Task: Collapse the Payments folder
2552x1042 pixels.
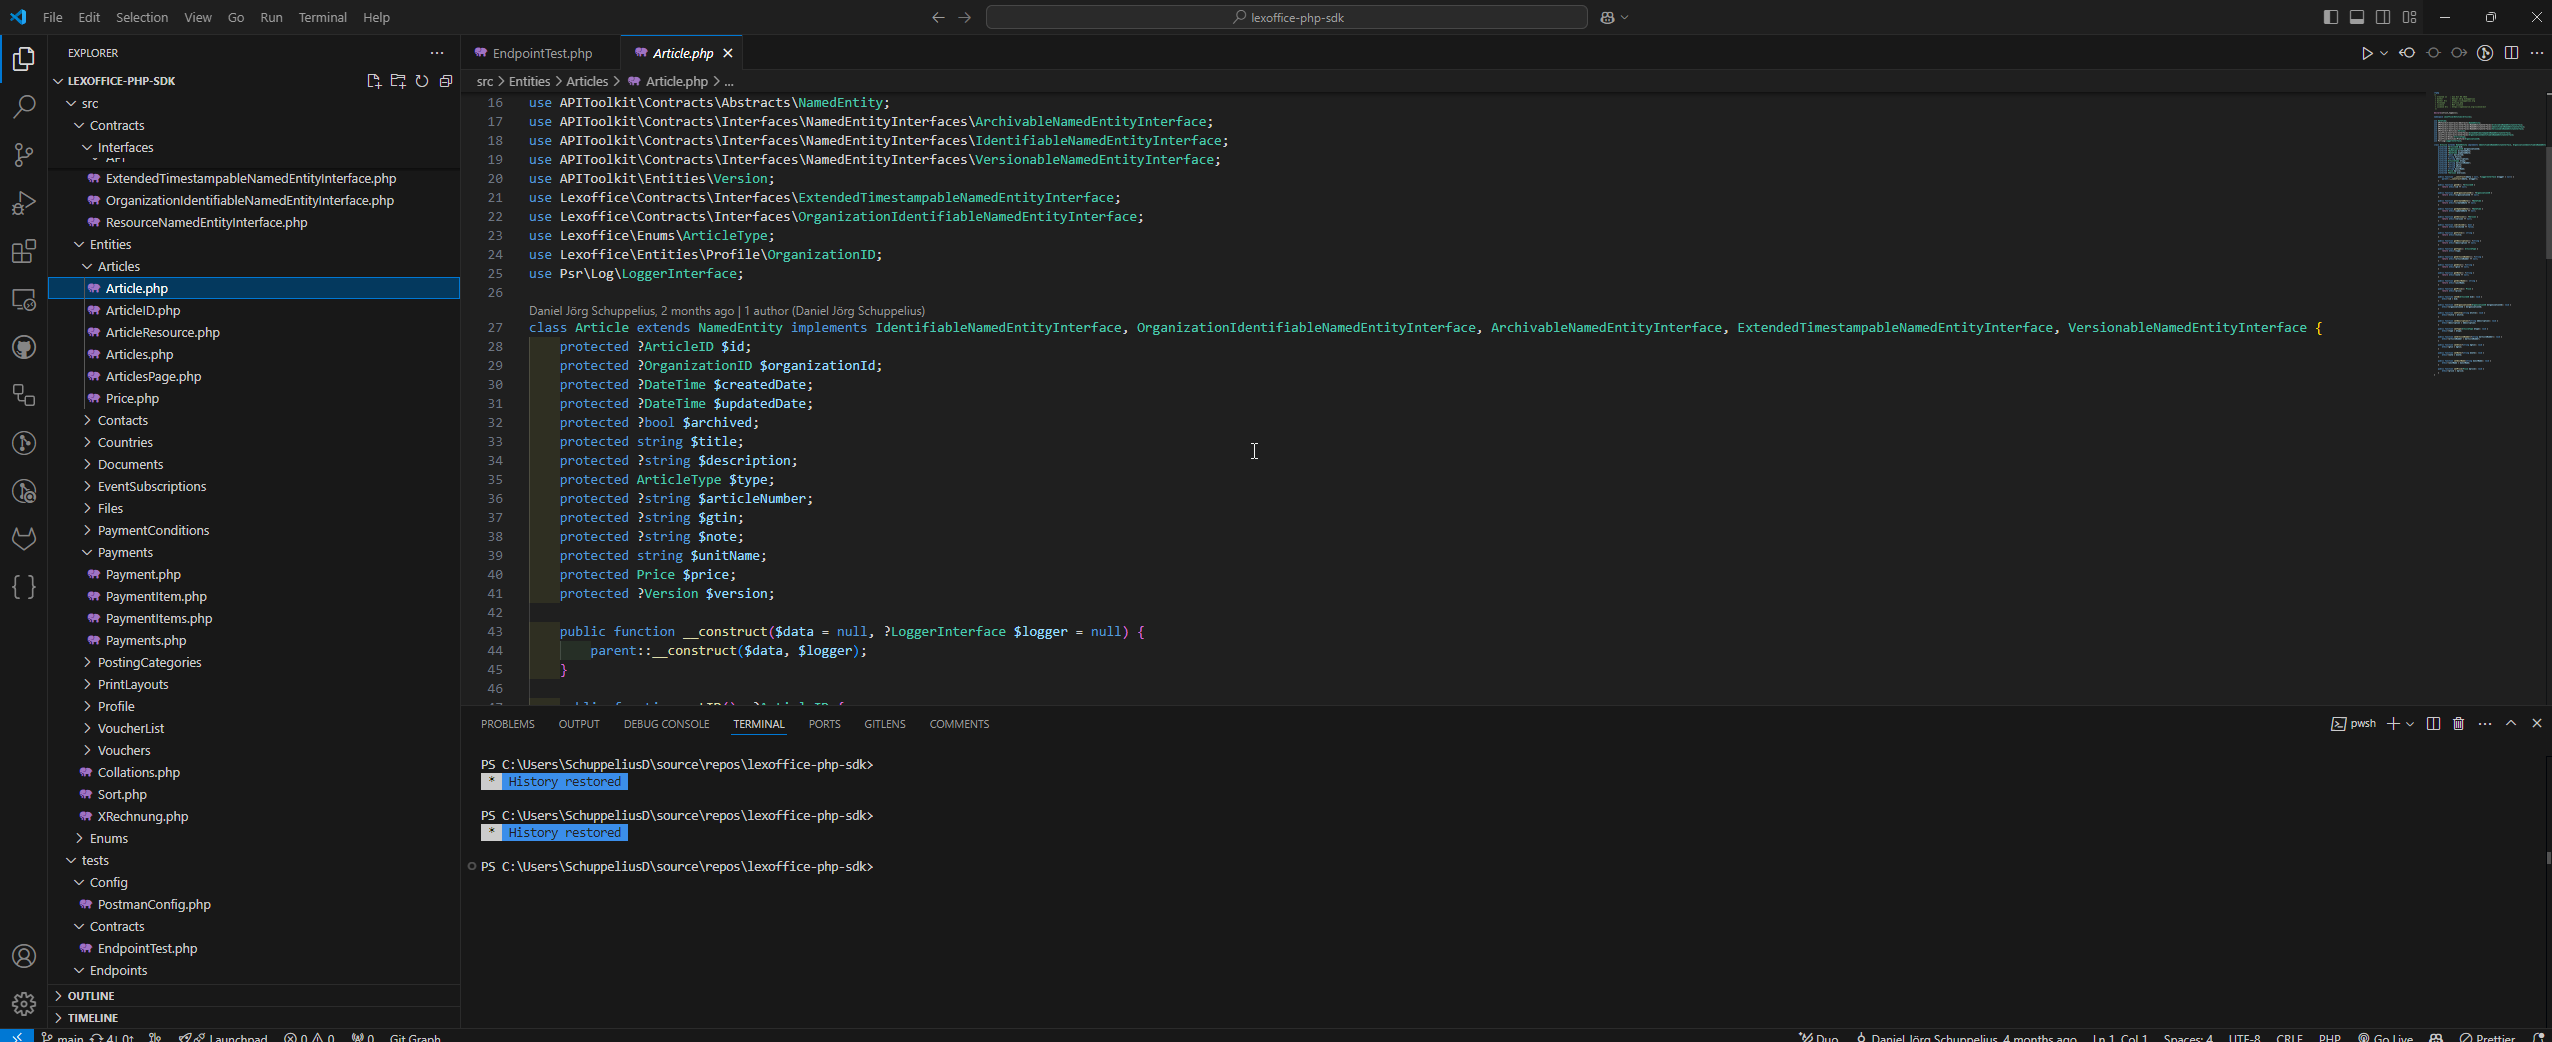Action: click(125, 553)
